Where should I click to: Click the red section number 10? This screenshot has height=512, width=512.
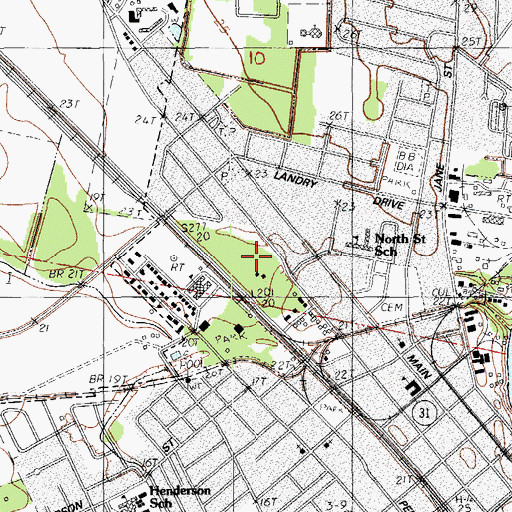tap(257, 59)
